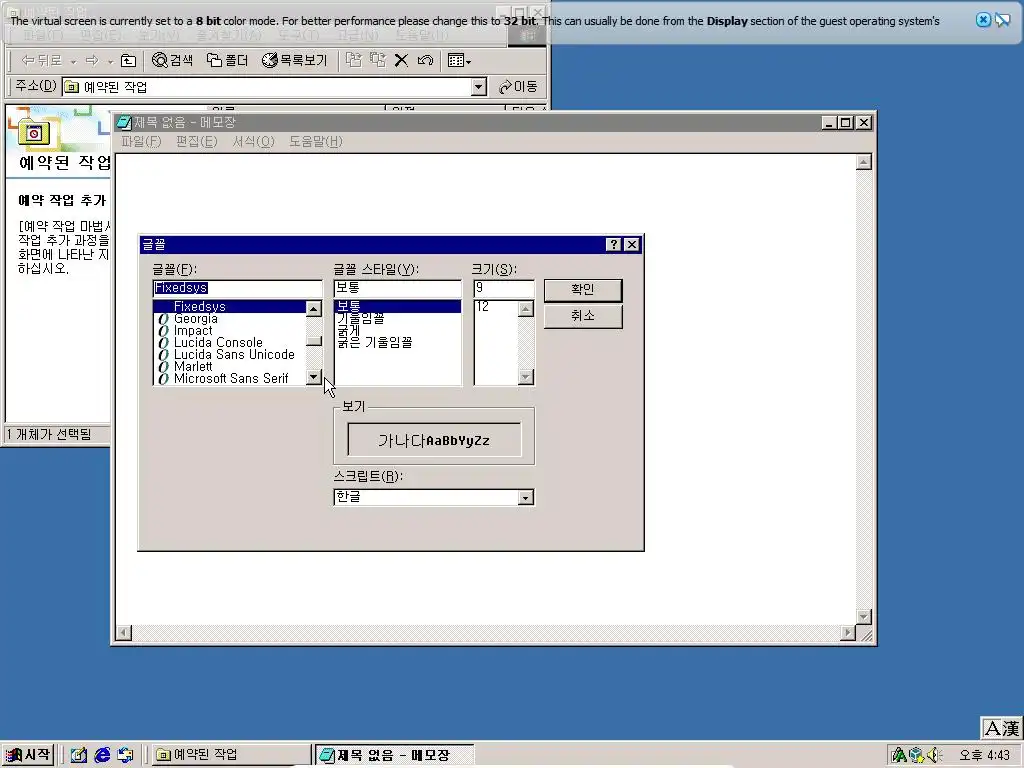The height and width of the screenshot is (768, 1024).
Task: Select Lucida Sans Unicode in the font list
Action: 229,354
